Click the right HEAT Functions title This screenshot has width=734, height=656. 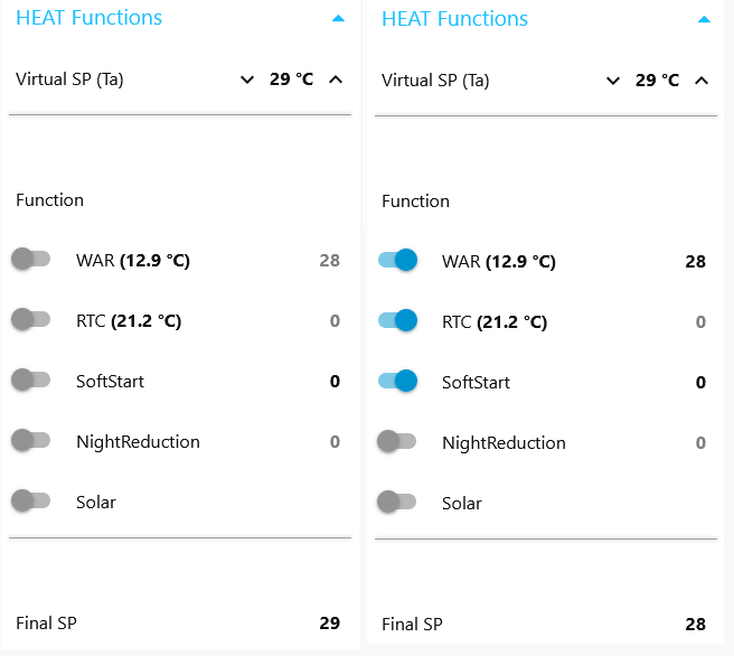(455, 19)
